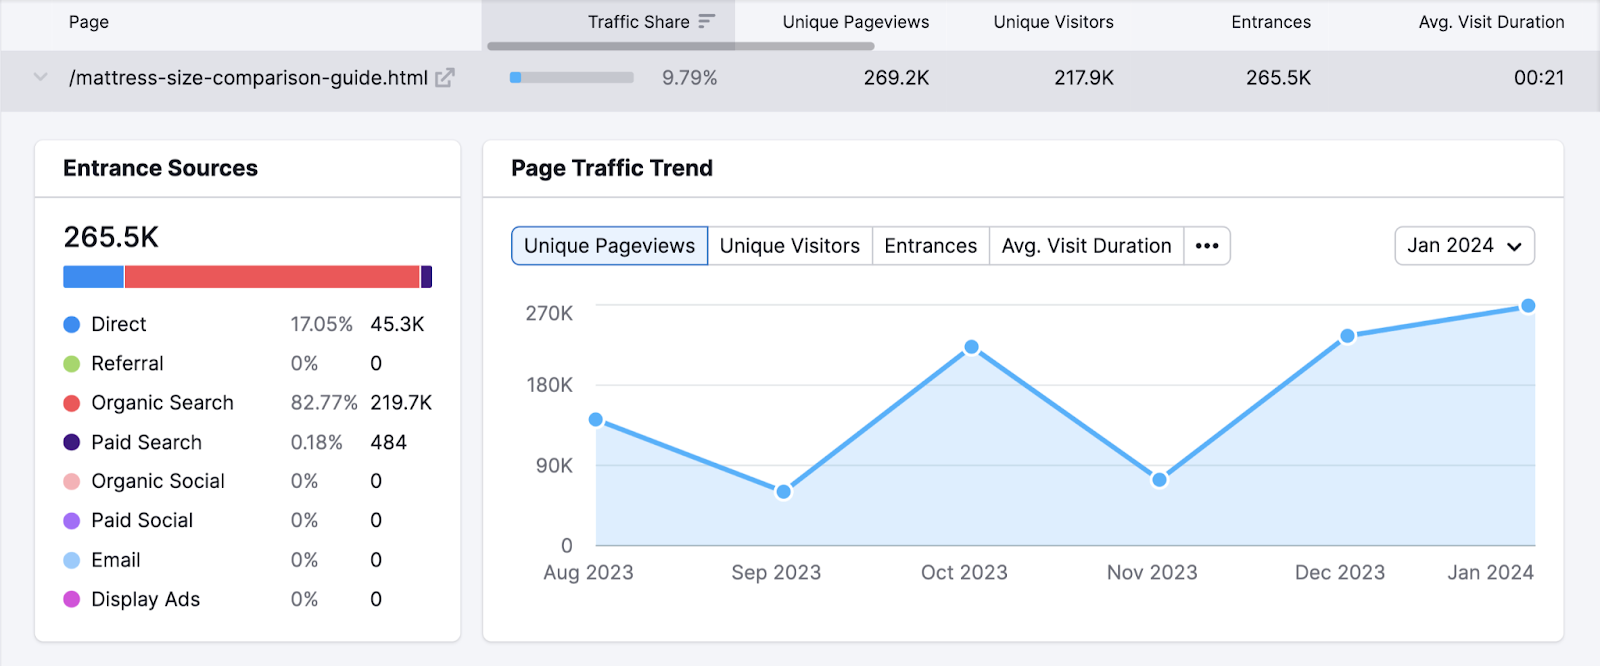Switch chart to Entrances tab

point(930,246)
